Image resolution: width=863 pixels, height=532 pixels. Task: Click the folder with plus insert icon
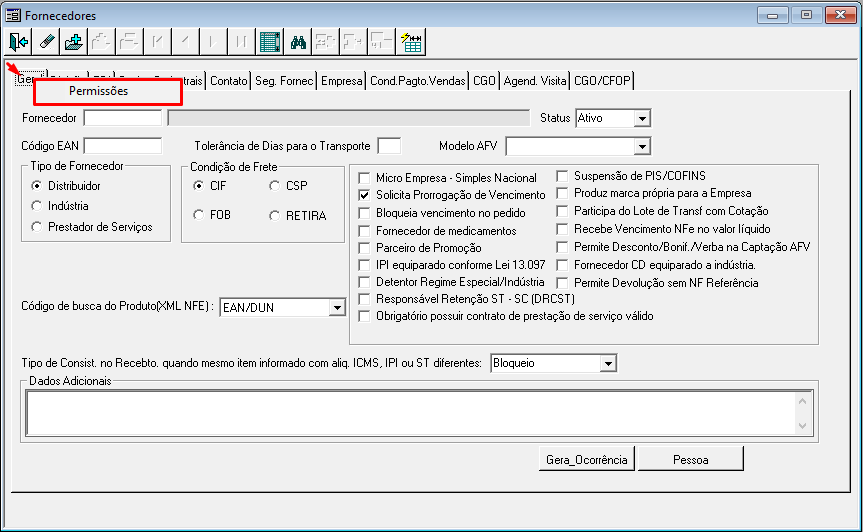click(x=74, y=42)
